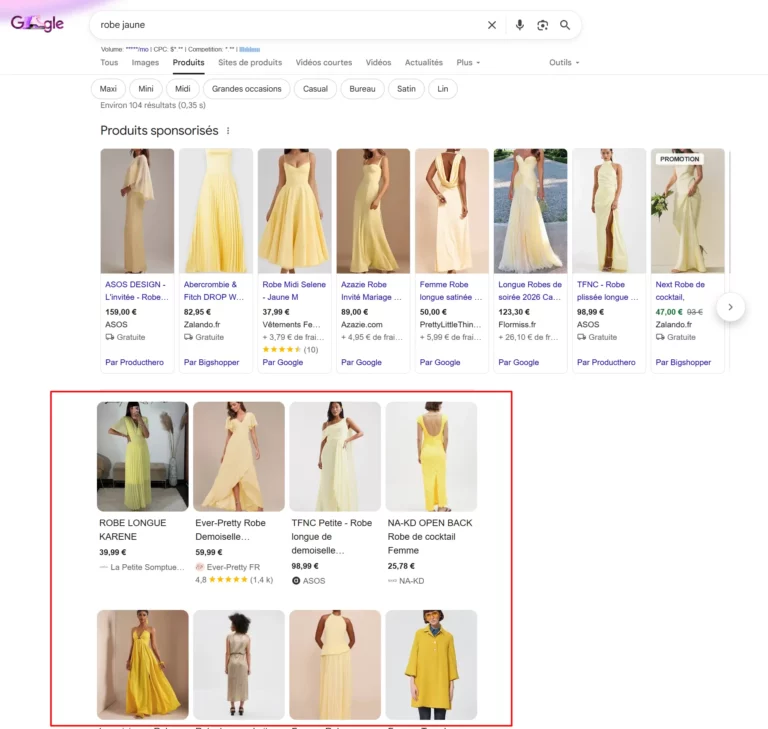Select the Satin filter chip
This screenshot has width=768, height=729.
[407, 89]
